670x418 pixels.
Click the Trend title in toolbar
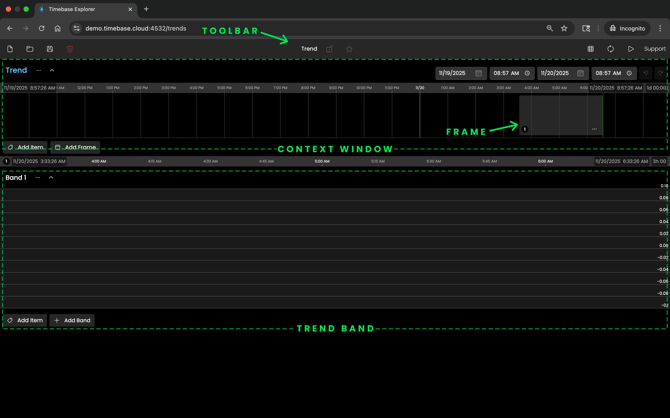click(309, 49)
